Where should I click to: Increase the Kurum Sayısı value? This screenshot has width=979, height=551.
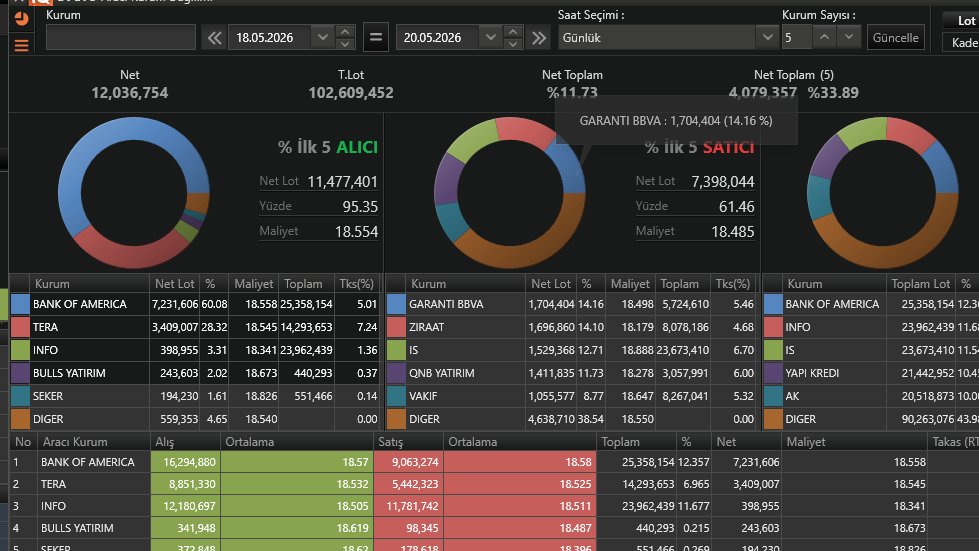coord(824,37)
